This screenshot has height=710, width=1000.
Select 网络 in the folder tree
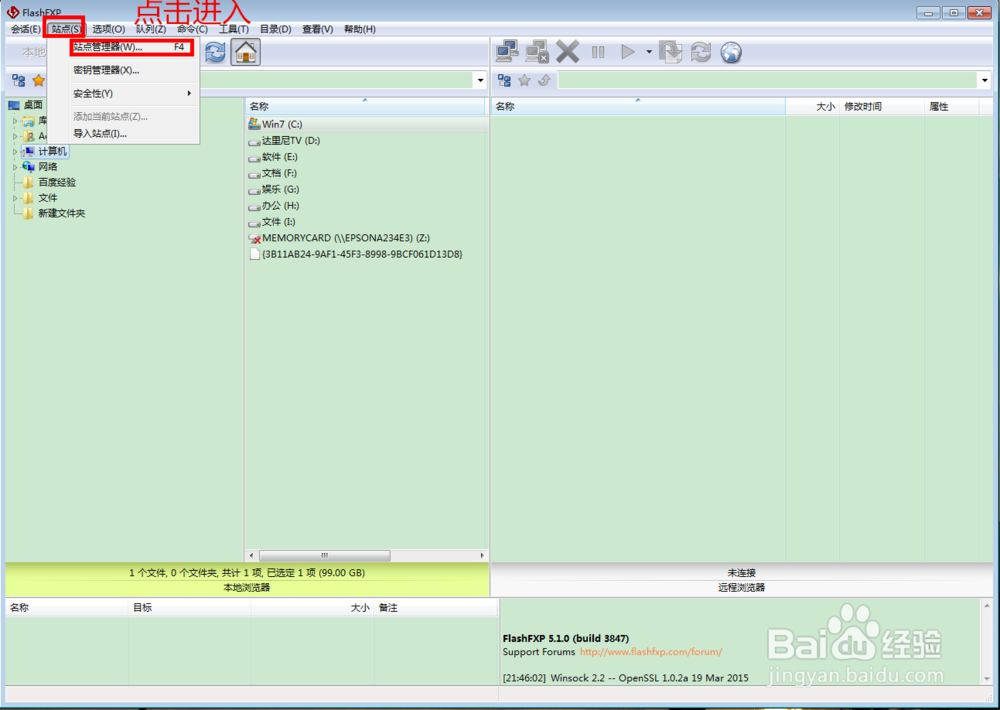pos(48,166)
